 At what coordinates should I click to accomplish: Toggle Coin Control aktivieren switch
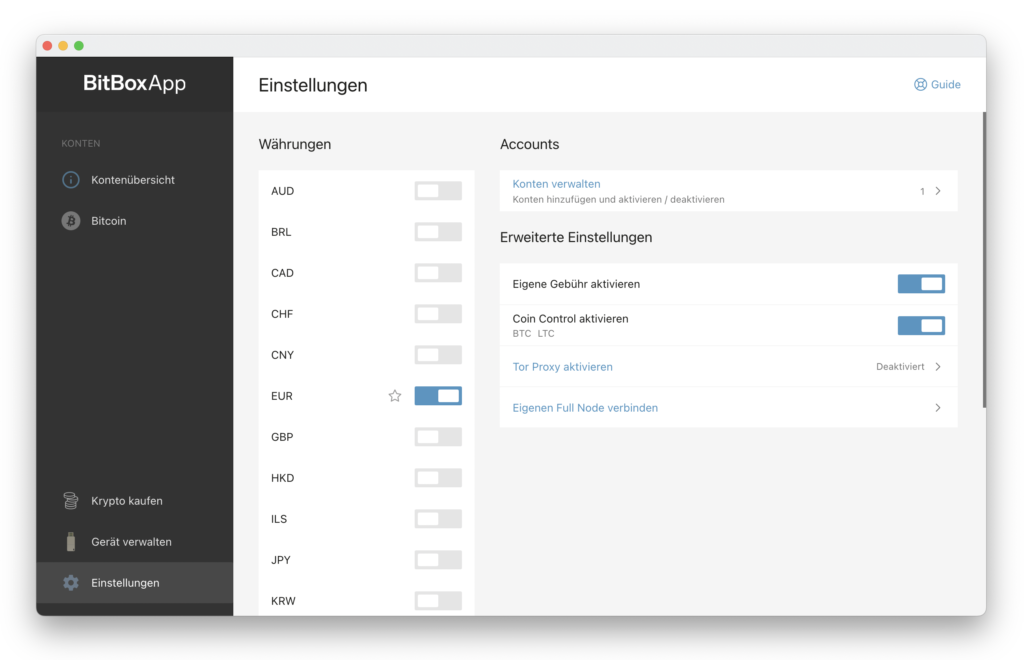pos(921,325)
